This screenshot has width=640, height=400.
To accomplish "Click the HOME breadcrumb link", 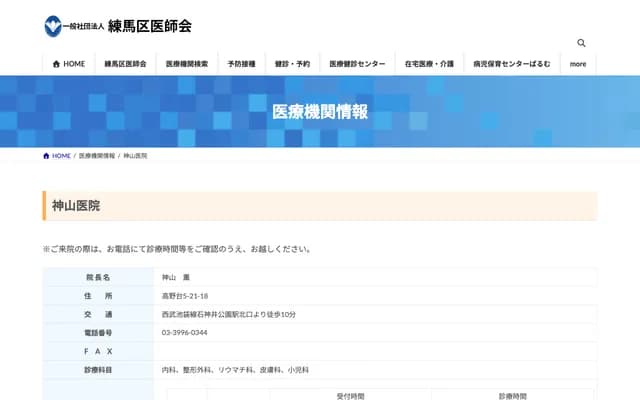I will click(x=61, y=156).
